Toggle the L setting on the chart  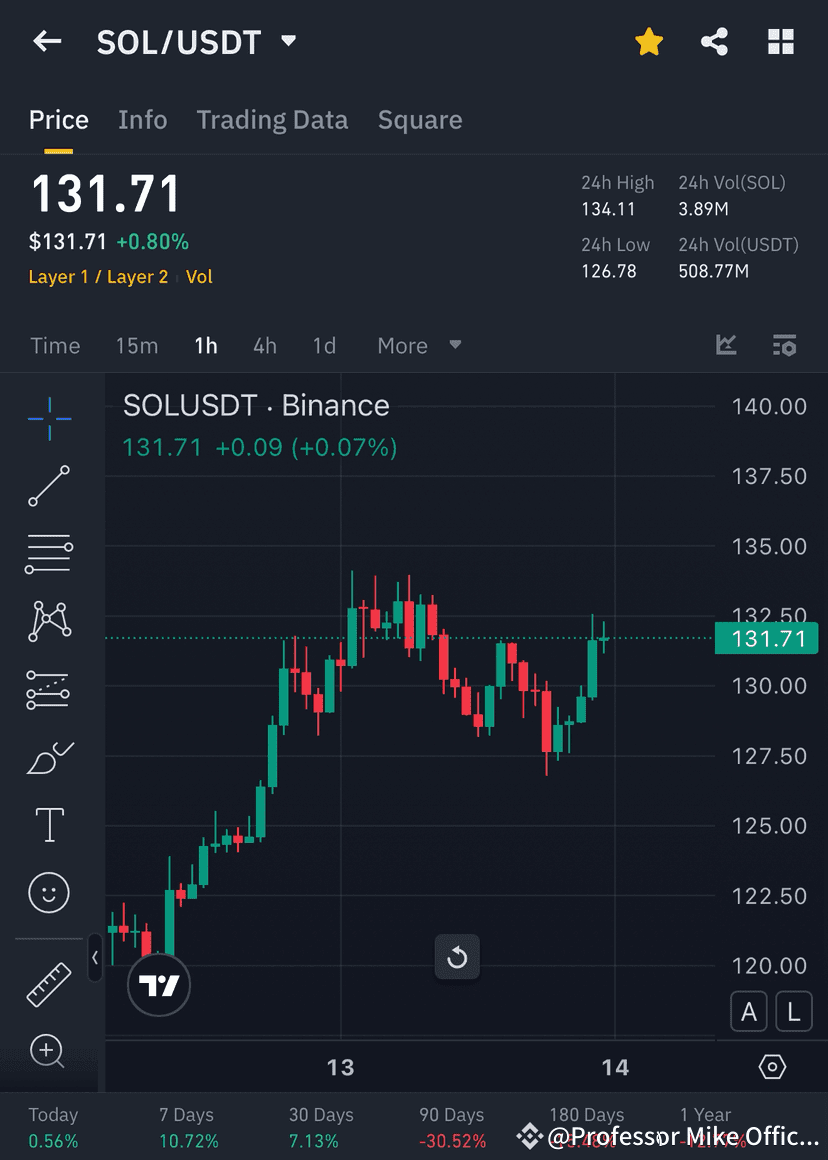pos(794,1011)
